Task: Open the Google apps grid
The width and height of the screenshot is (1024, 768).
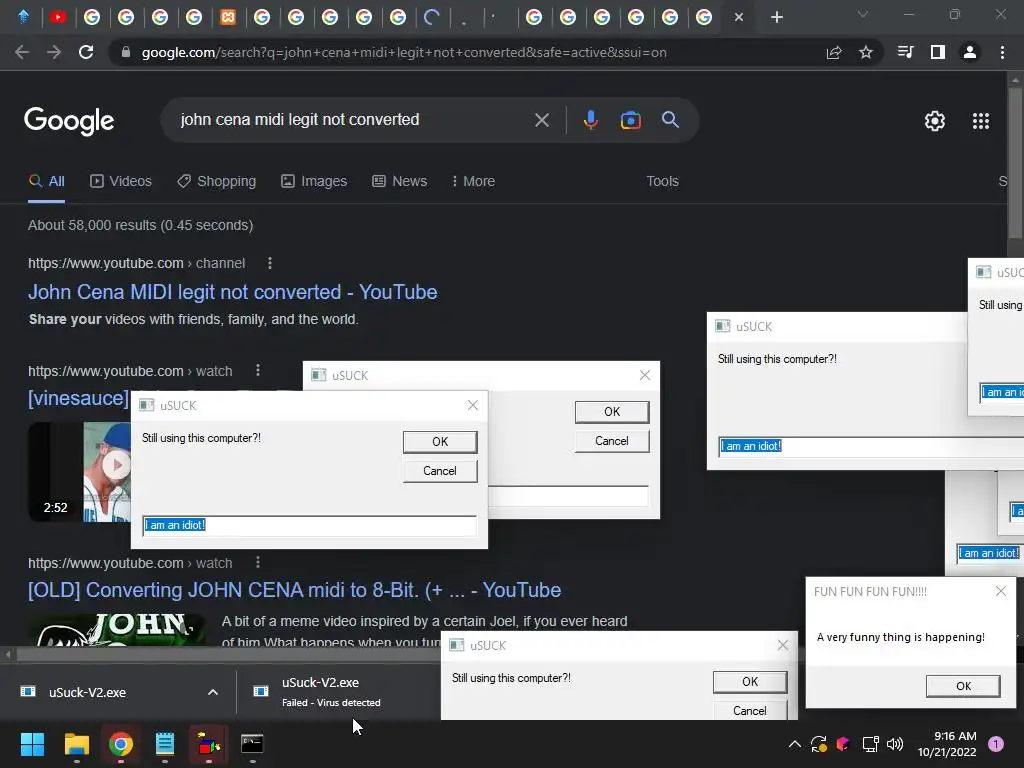Action: pyautogui.click(x=980, y=121)
